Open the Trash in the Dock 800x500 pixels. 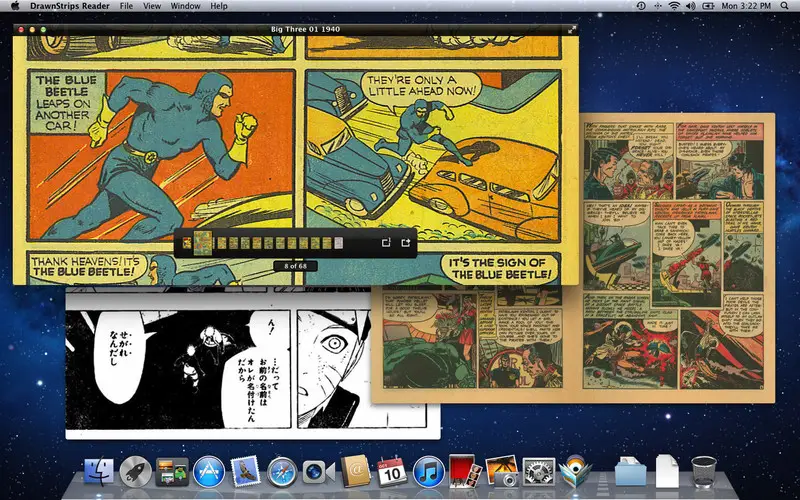click(704, 471)
